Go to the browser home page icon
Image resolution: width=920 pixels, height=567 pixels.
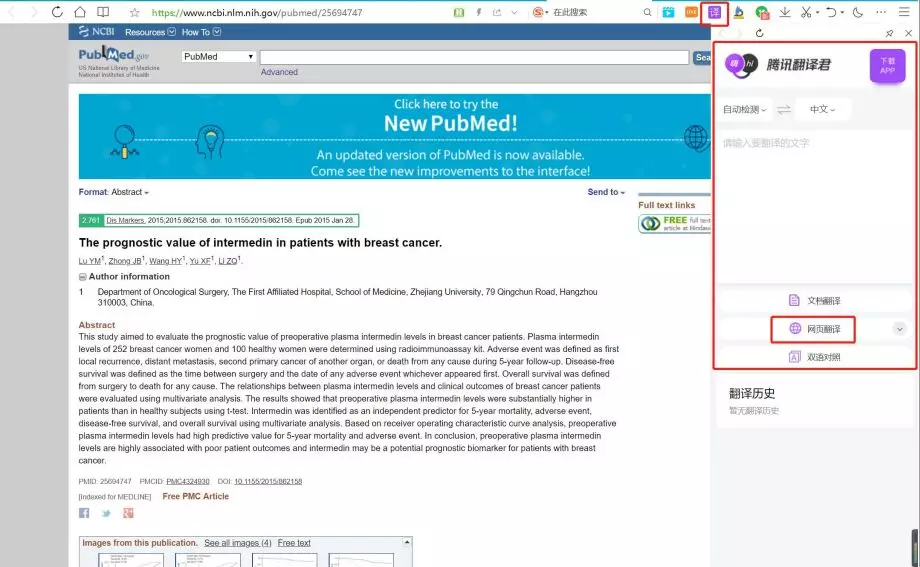80,12
